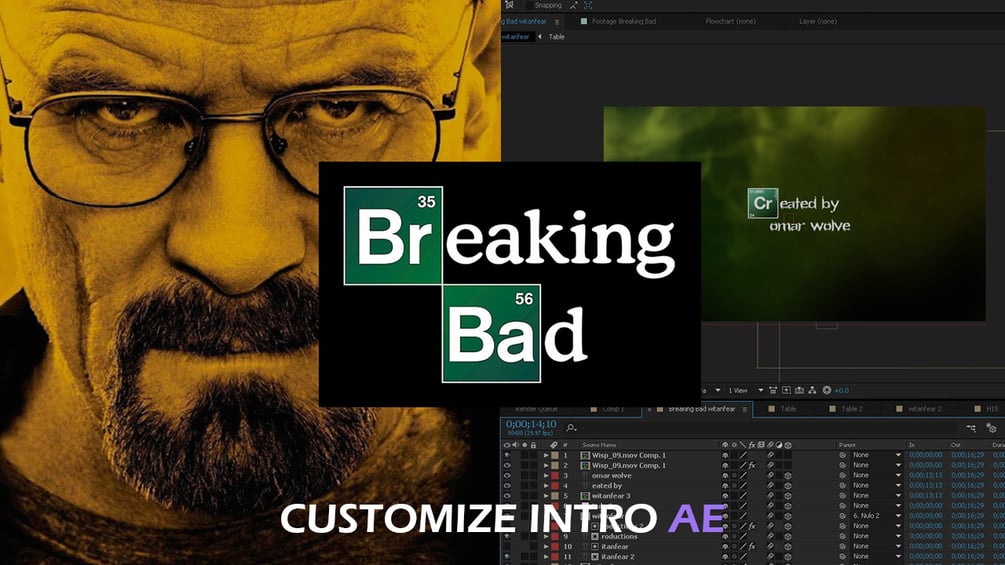The height and width of the screenshot is (565, 1005).
Task: Click the snapping collapse-edges icon in top toolbar
Action: click(573, 5)
